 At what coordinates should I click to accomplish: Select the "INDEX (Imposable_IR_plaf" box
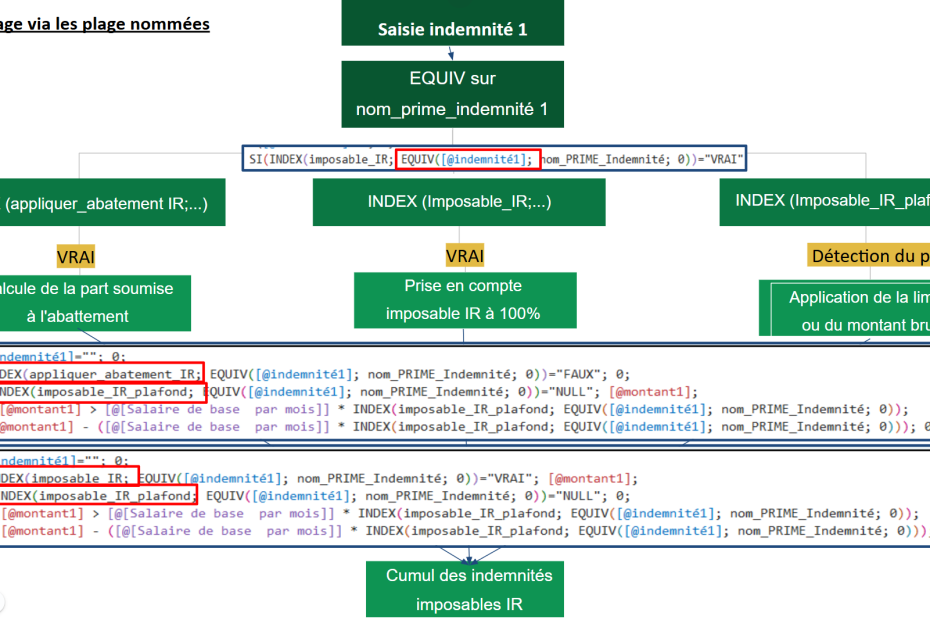pos(825,202)
